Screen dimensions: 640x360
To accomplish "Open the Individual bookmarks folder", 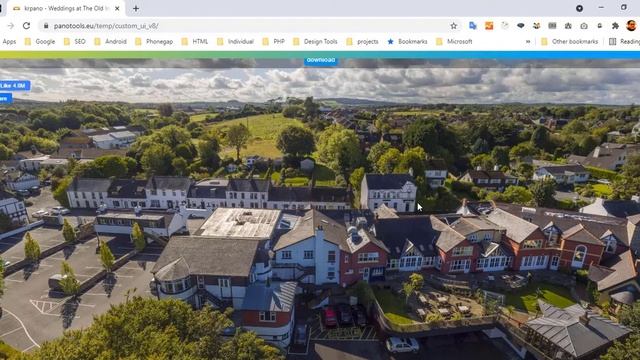I will pyautogui.click(x=235, y=41).
